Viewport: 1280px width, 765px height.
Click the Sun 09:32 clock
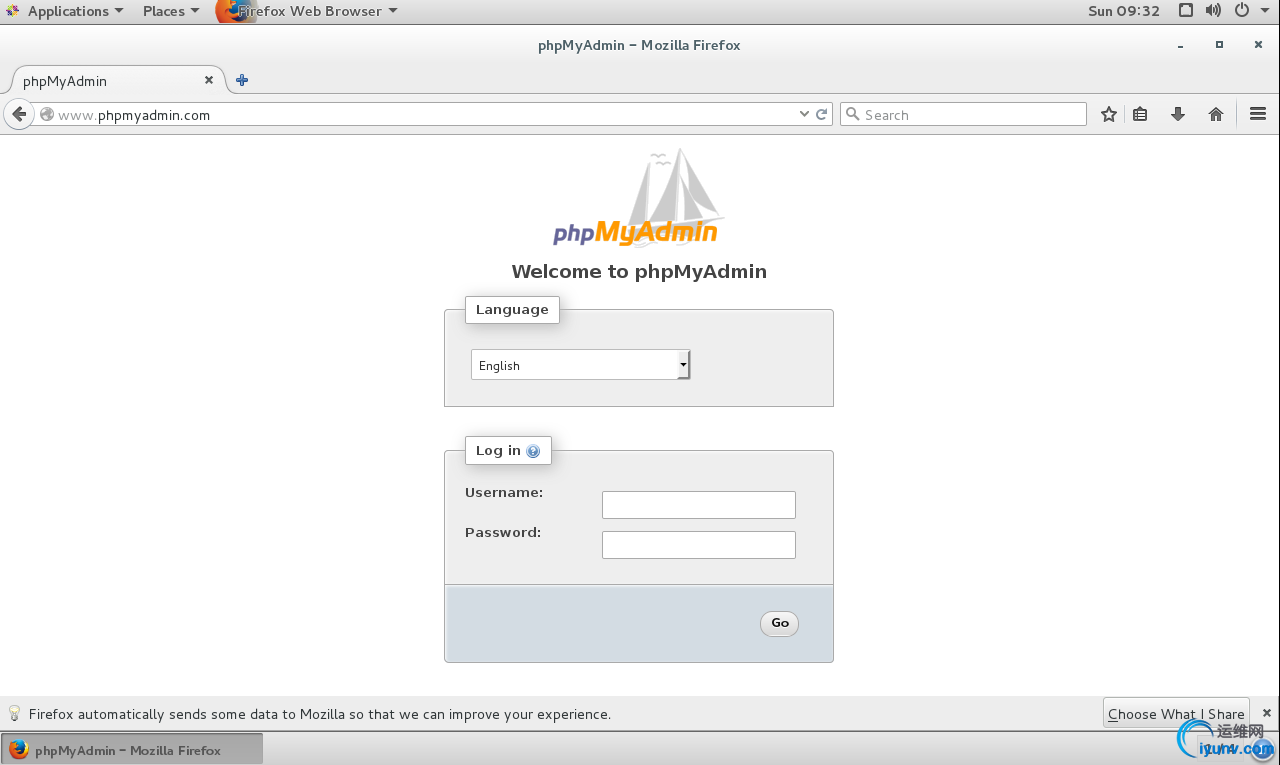(1124, 11)
